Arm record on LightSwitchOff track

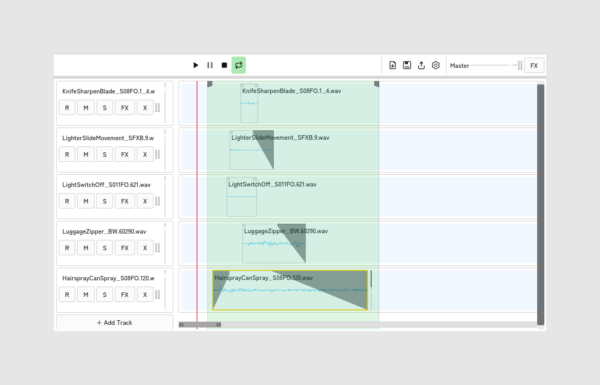pos(67,201)
